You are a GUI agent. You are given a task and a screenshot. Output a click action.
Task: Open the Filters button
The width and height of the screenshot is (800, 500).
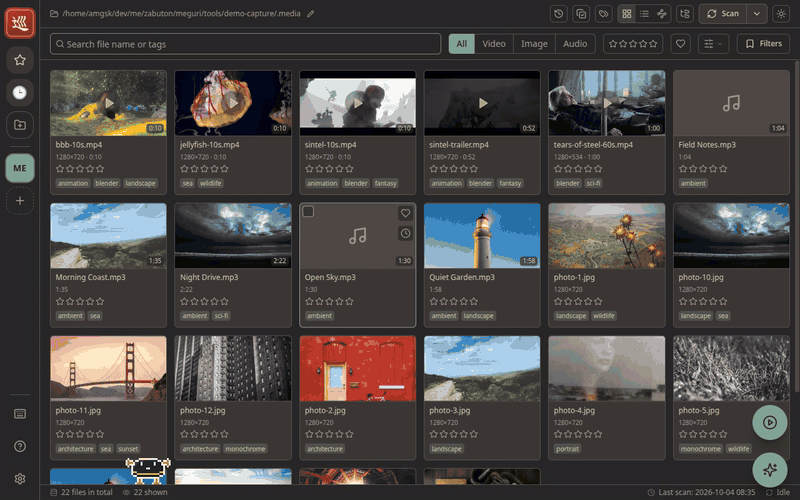763,44
